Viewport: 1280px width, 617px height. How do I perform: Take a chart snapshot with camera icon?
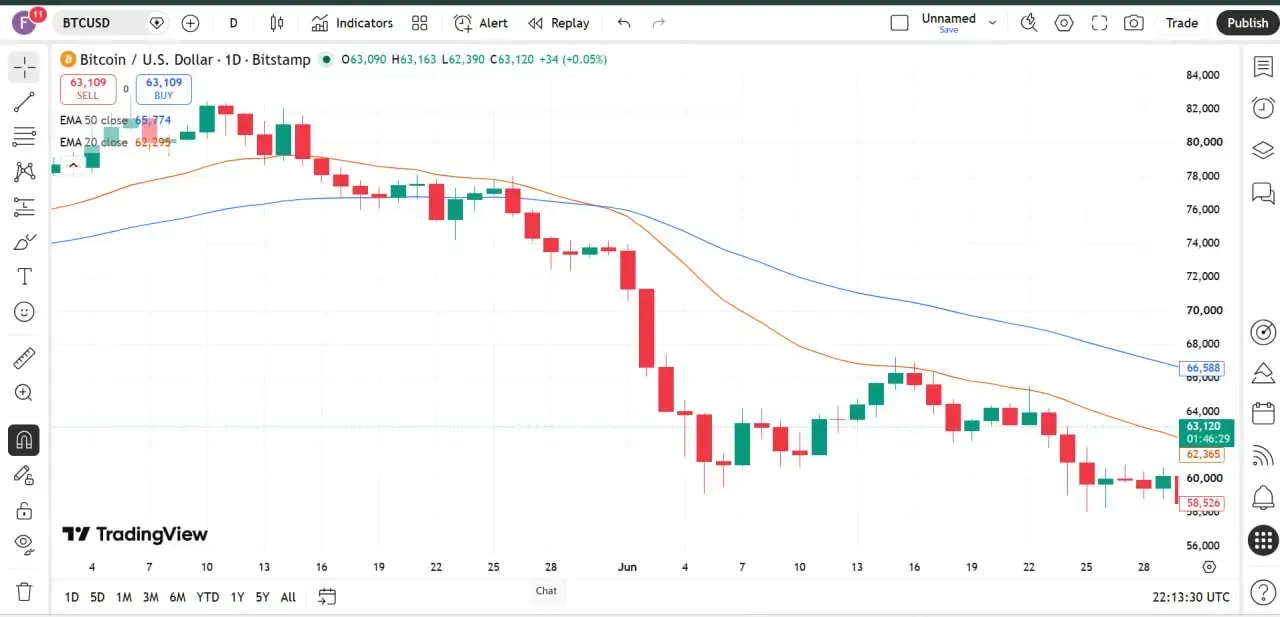tap(1134, 22)
